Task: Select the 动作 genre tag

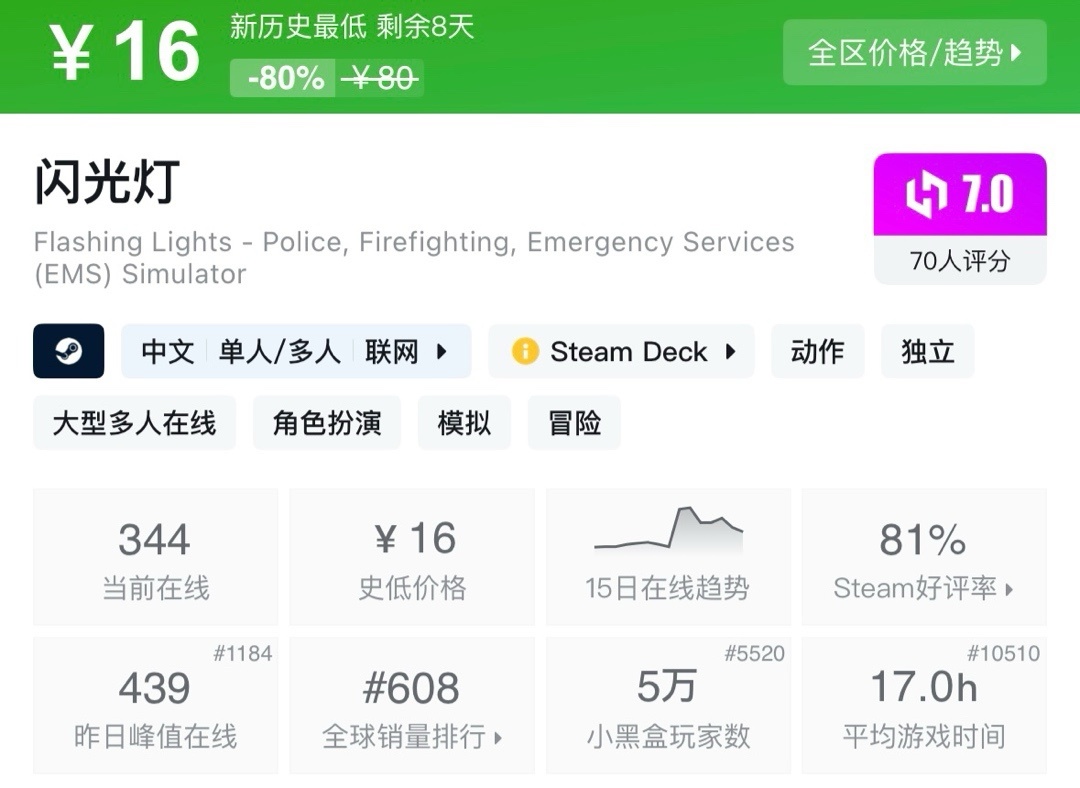Action: [817, 351]
